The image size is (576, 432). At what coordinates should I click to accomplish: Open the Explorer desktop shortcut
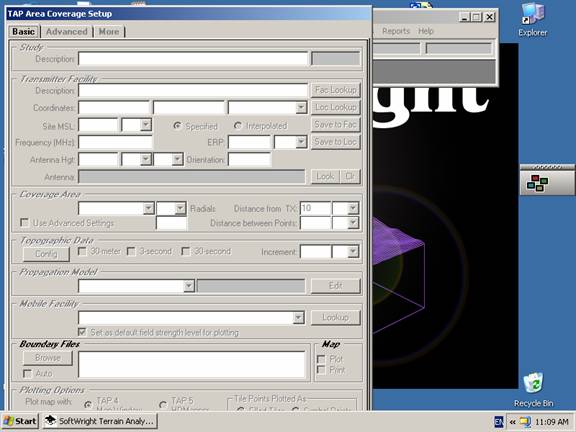pyautogui.click(x=533, y=19)
